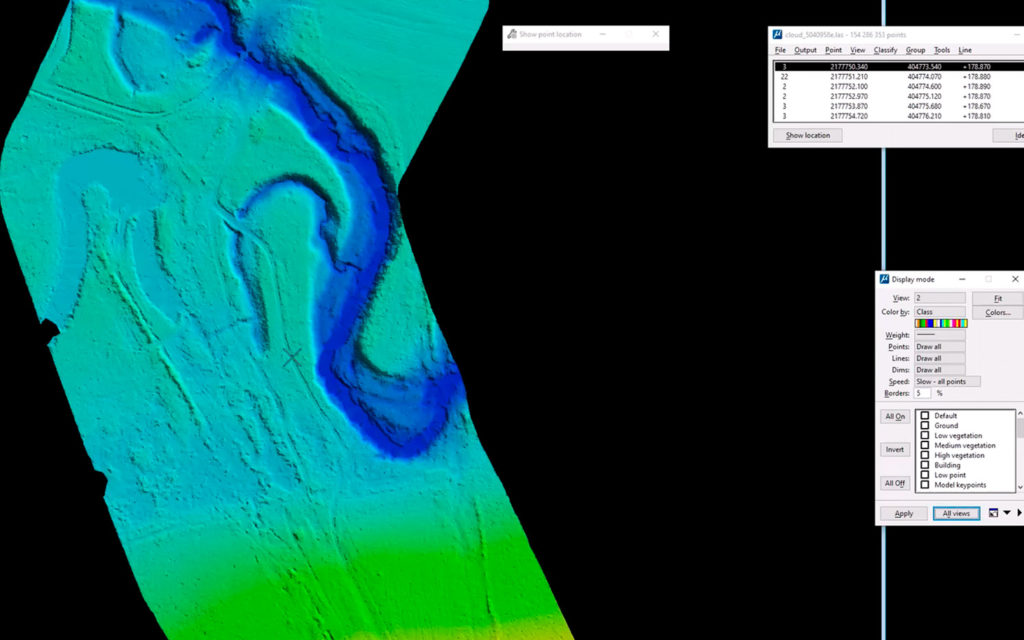Open the Color by Class dropdown
Image resolution: width=1024 pixels, height=640 pixels.
point(940,312)
